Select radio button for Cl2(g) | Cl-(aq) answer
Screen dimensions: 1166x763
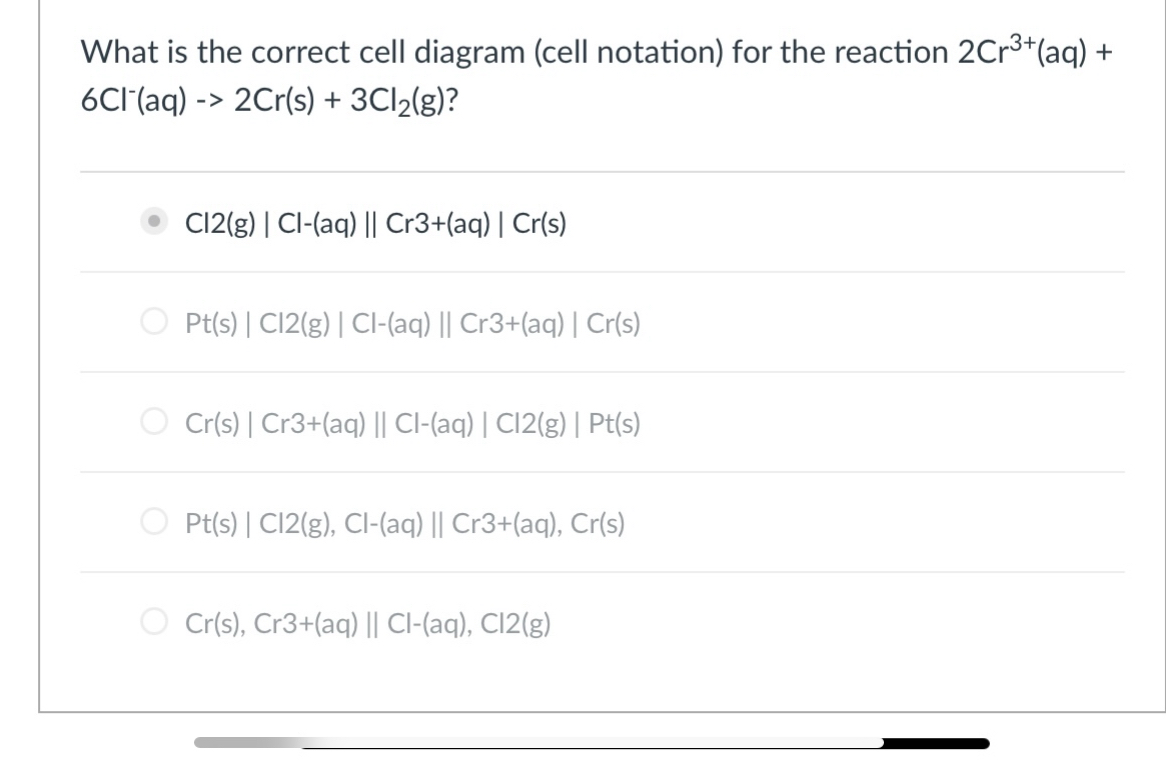(x=154, y=221)
